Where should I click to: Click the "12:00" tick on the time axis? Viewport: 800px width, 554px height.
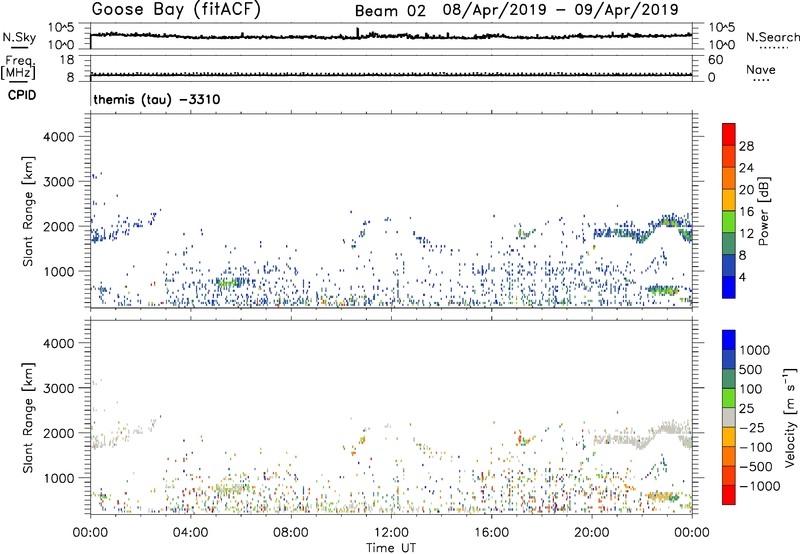click(391, 532)
